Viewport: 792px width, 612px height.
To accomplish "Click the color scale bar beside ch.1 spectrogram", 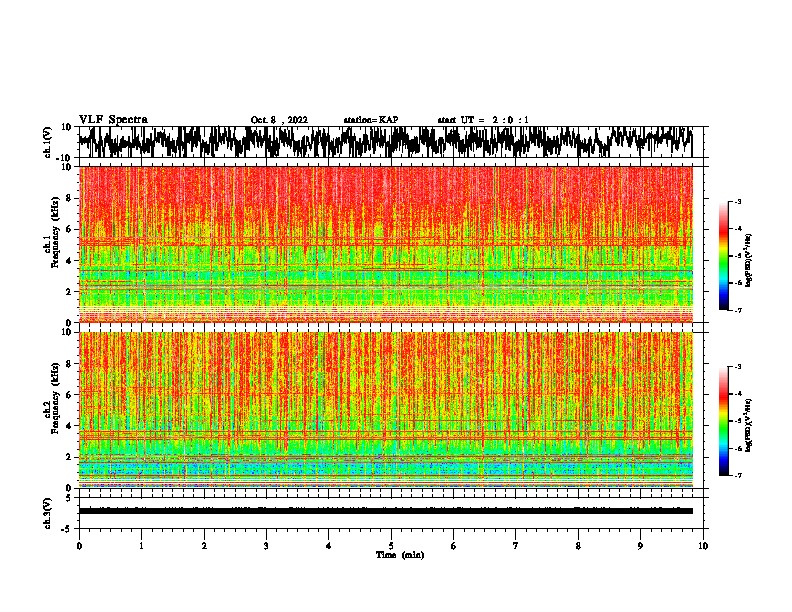I will tap(723, 256).
